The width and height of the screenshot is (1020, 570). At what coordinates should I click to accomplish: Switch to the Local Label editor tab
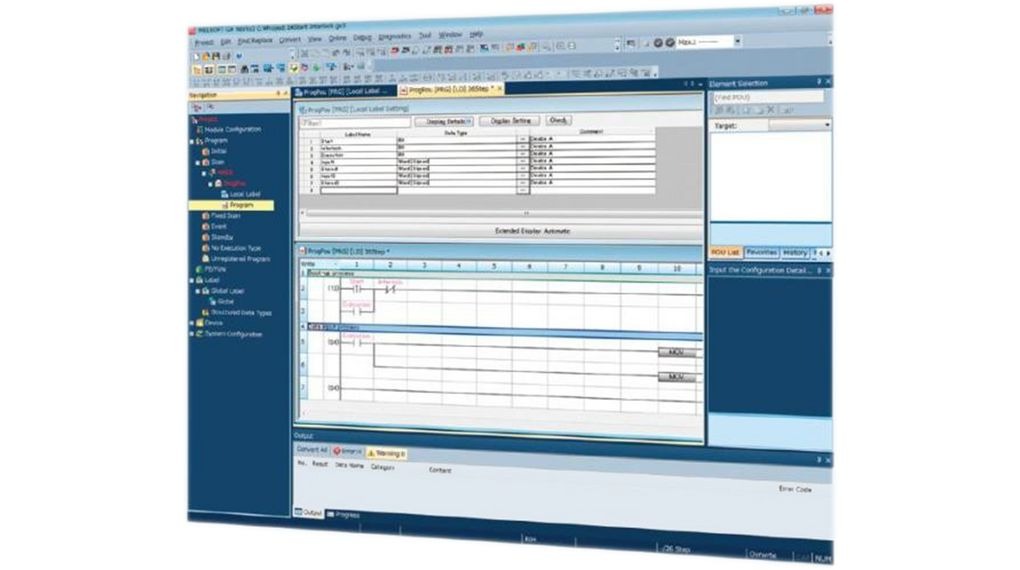(344, 90)
